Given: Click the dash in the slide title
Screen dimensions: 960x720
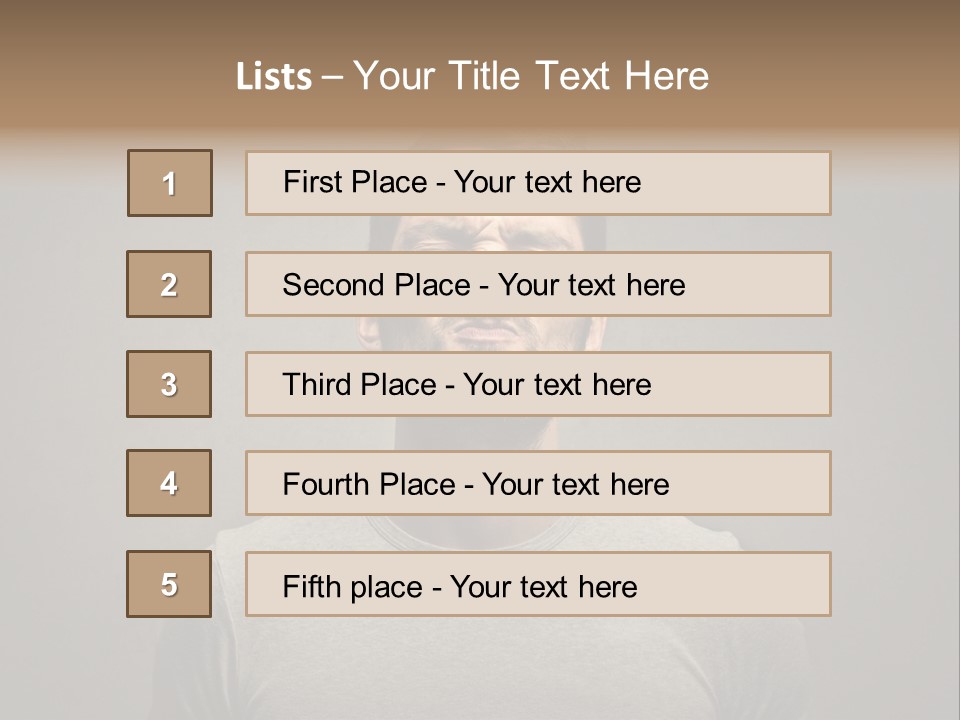Looking at the screenshot, I should [332, 77].
